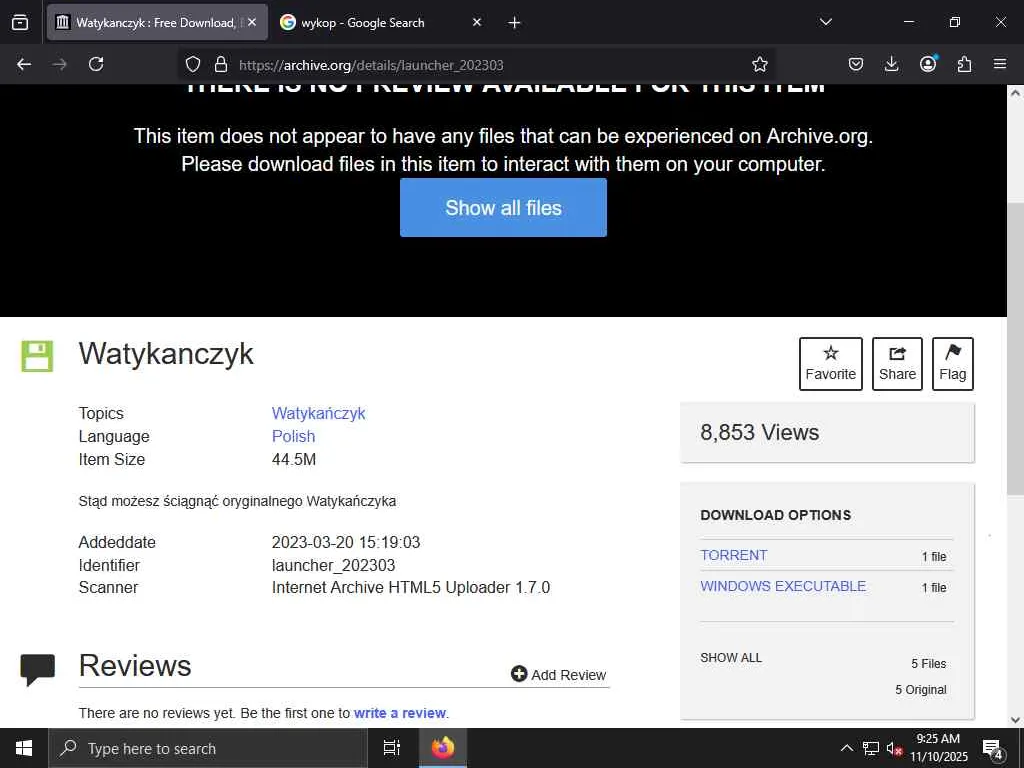Screen dimensions: 1024x768
Task: Switch to the Watykanczyk archive tab
Action: tap(157, 22)
